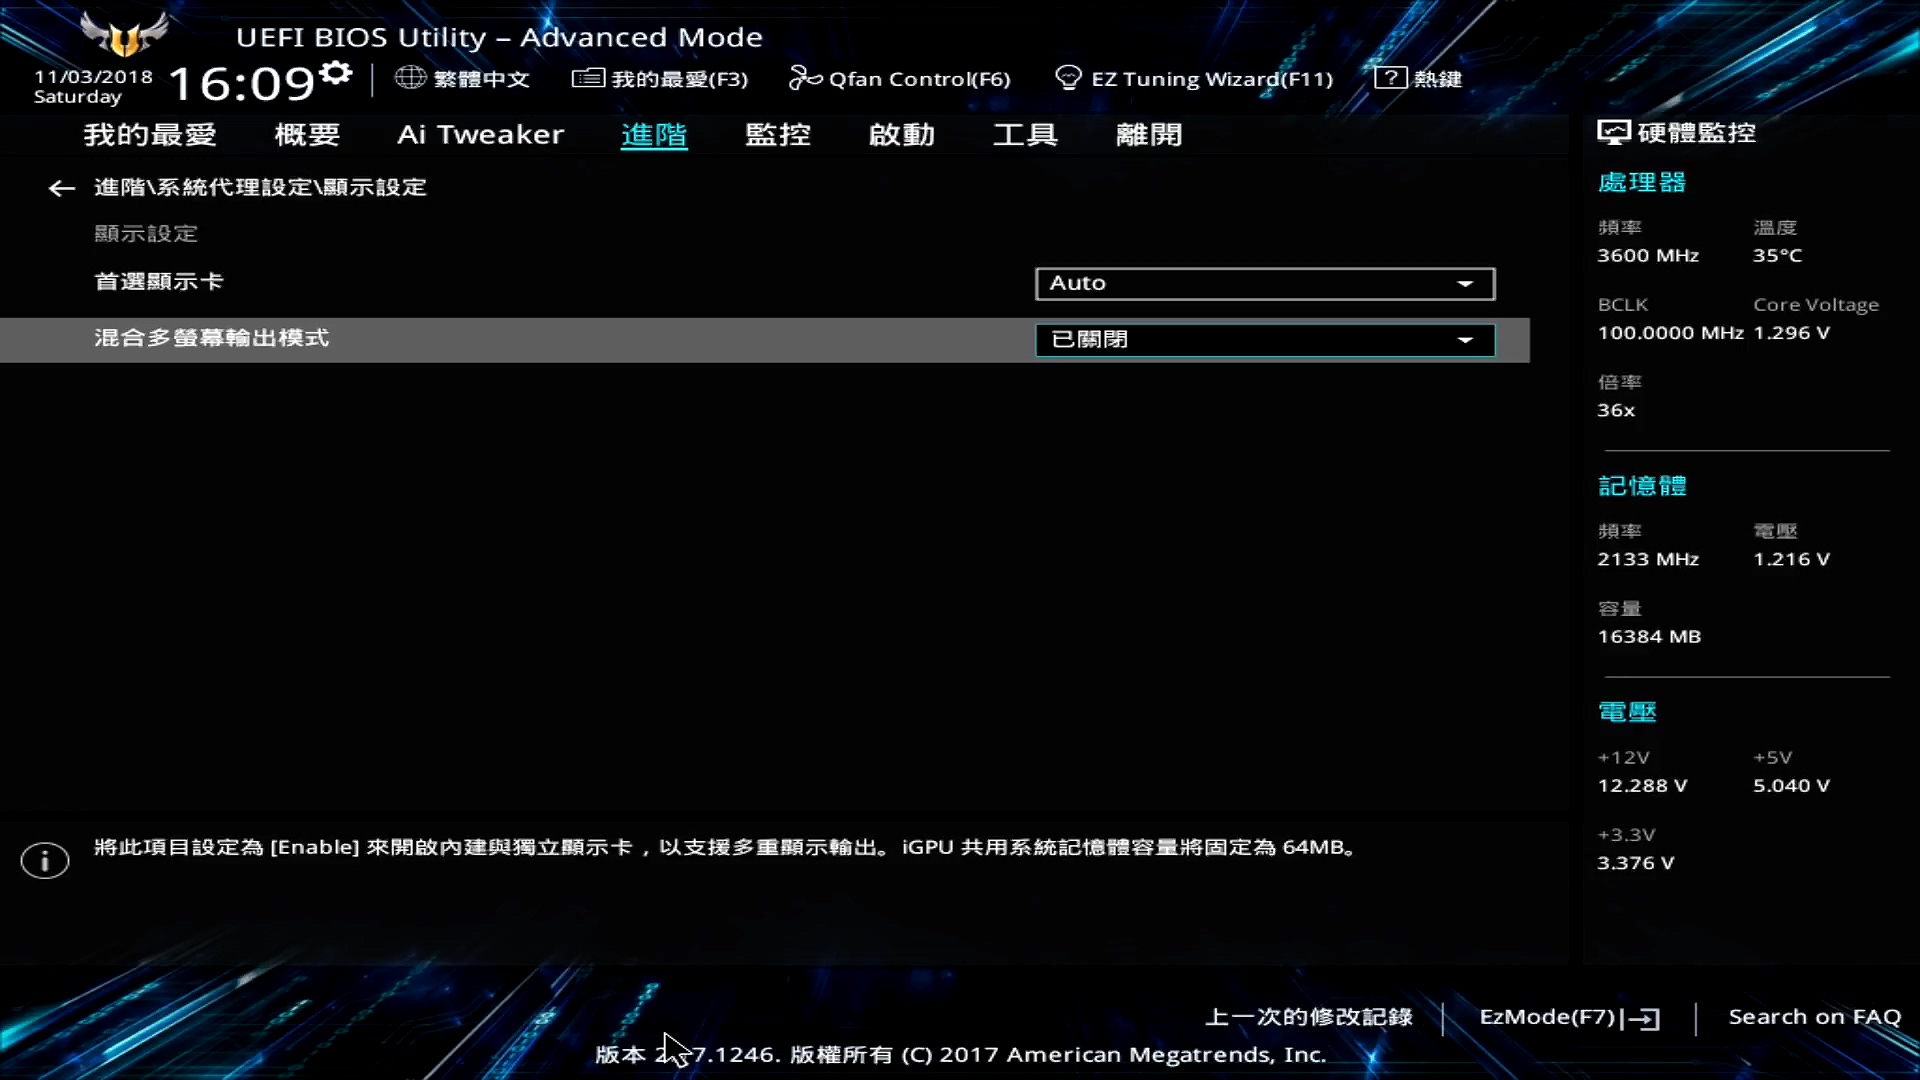Click the back arrow to leave 顯示設定
This screenshot has height=1080, width=1920.
[x=60, y=188]
